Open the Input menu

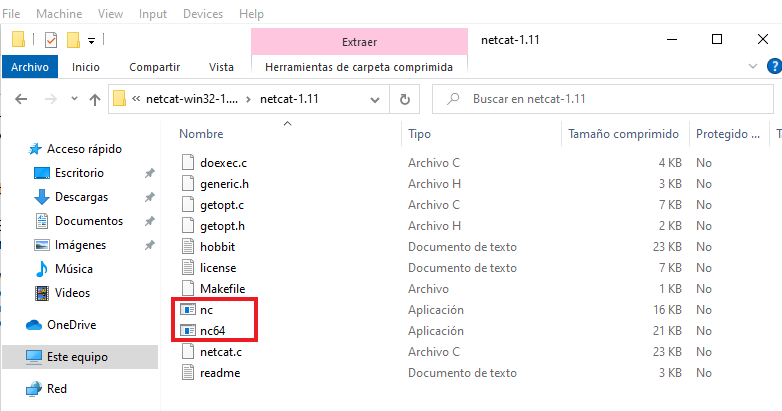153,13
